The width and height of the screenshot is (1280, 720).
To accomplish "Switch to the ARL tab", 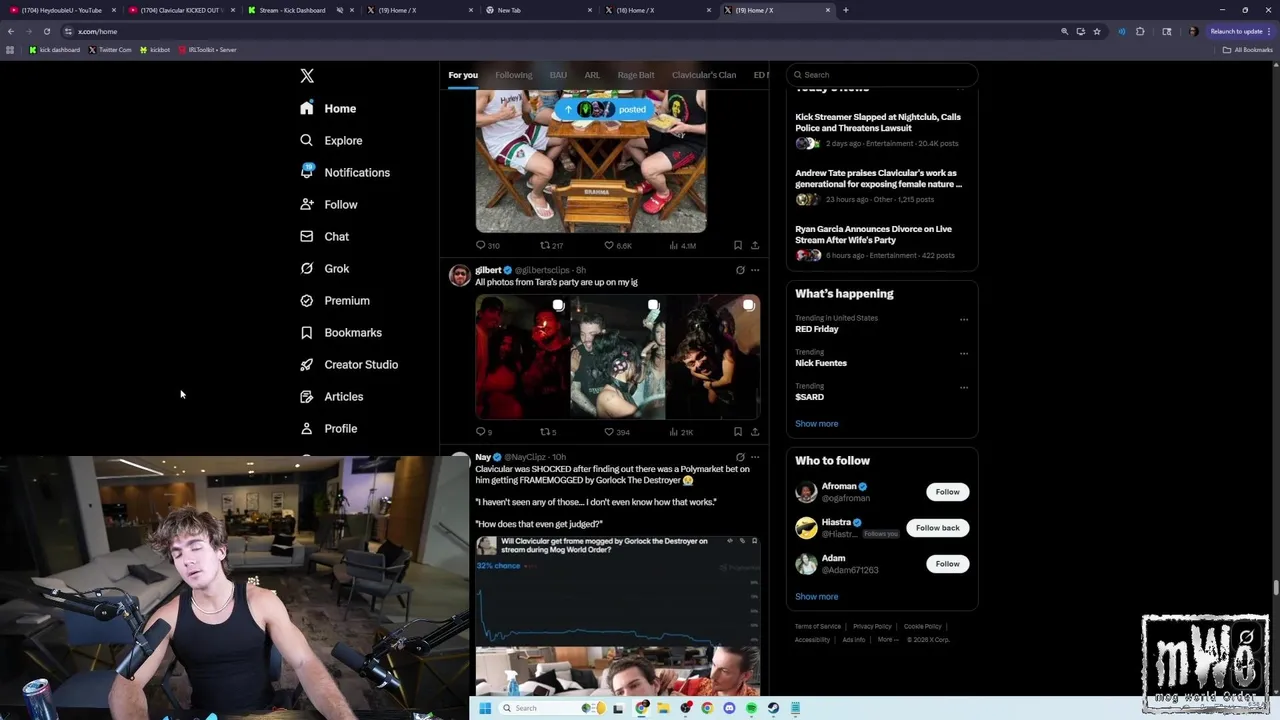I will pos(592,75).
